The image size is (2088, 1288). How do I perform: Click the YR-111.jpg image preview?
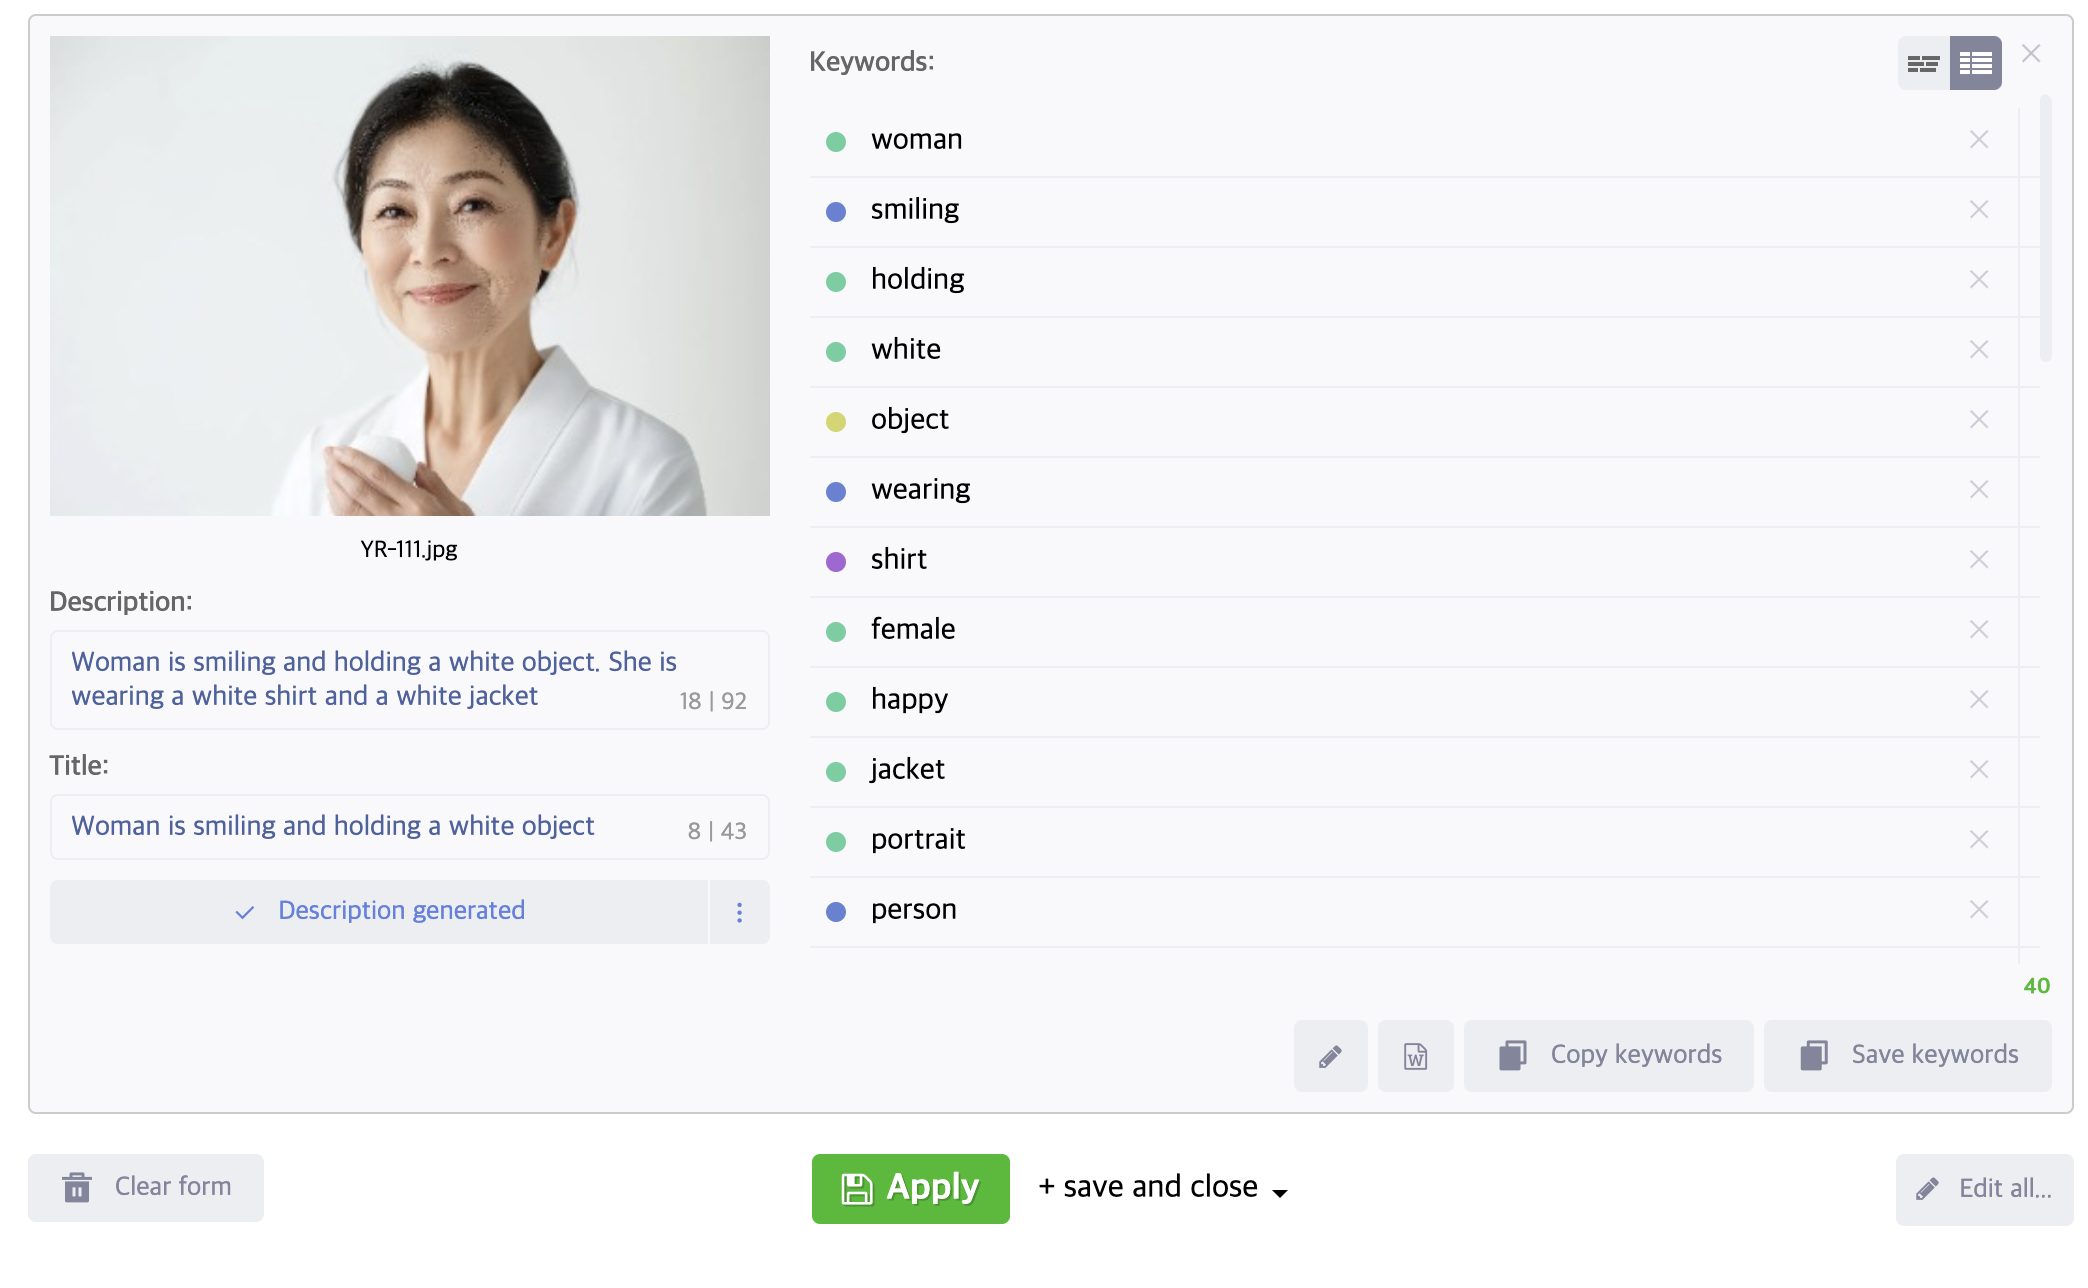[x=409, y=276]
